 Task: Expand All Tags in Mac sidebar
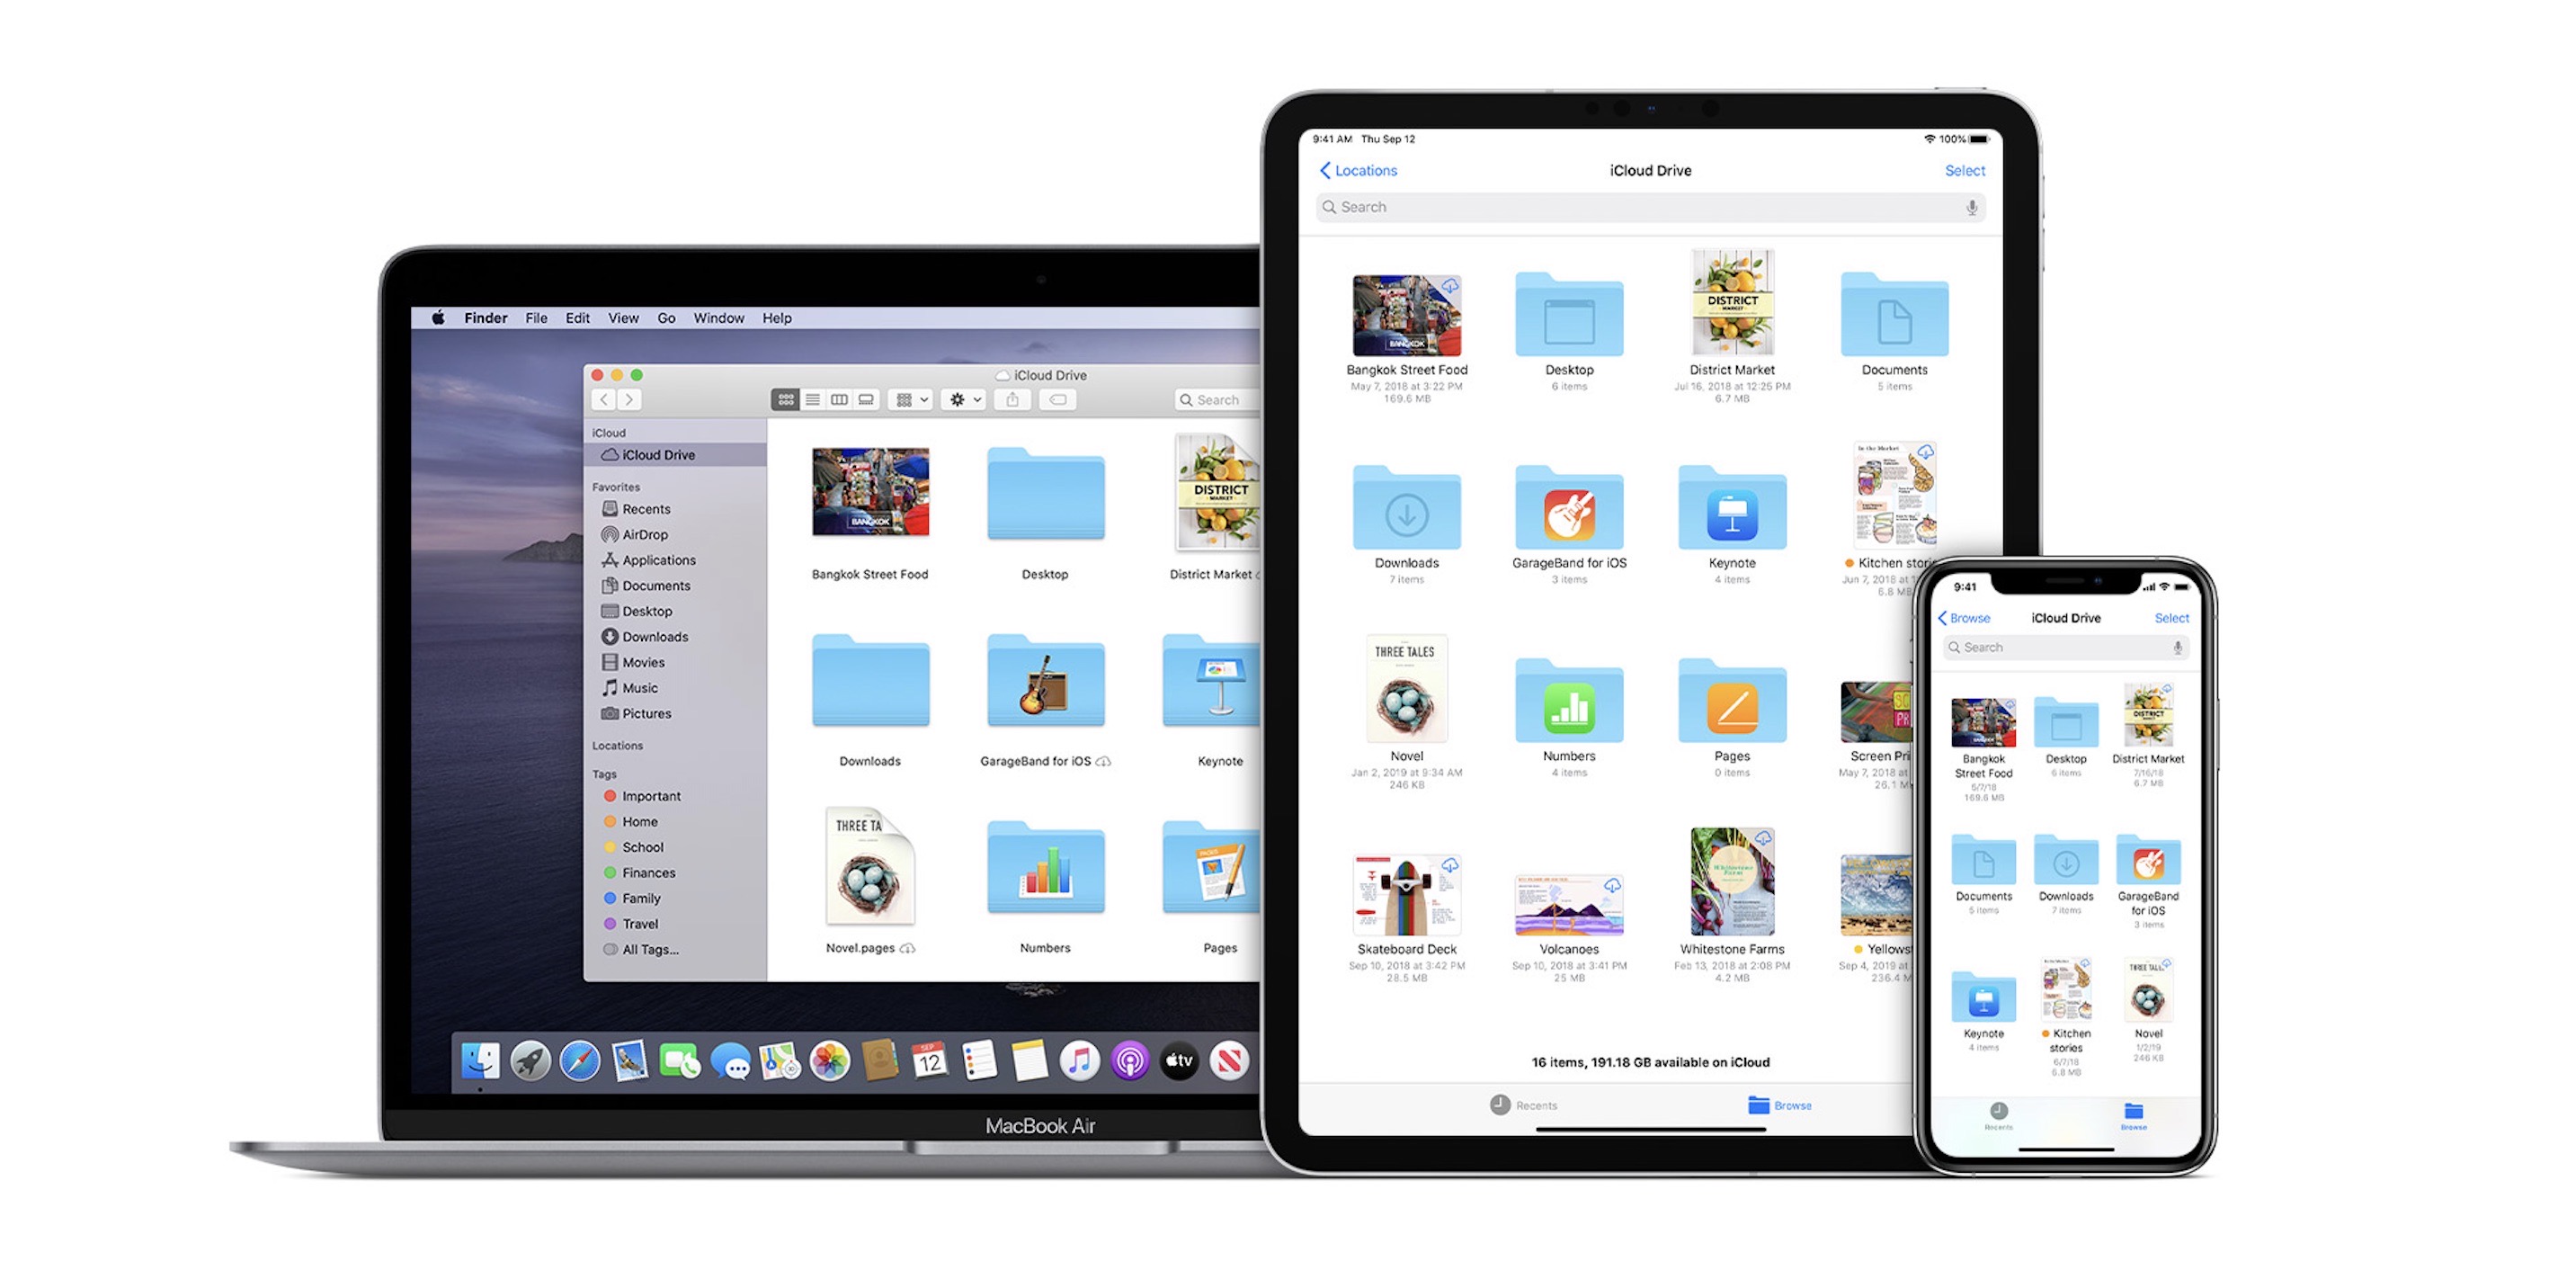click(x=639, y=950)
